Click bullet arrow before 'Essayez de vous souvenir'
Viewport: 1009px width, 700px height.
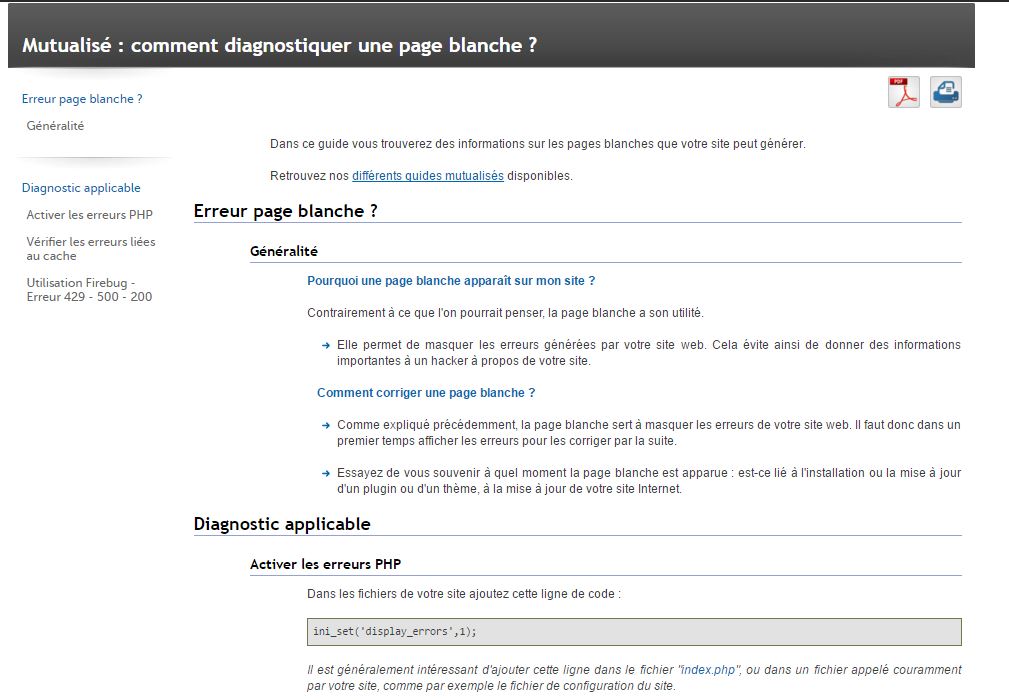[326, 474]
